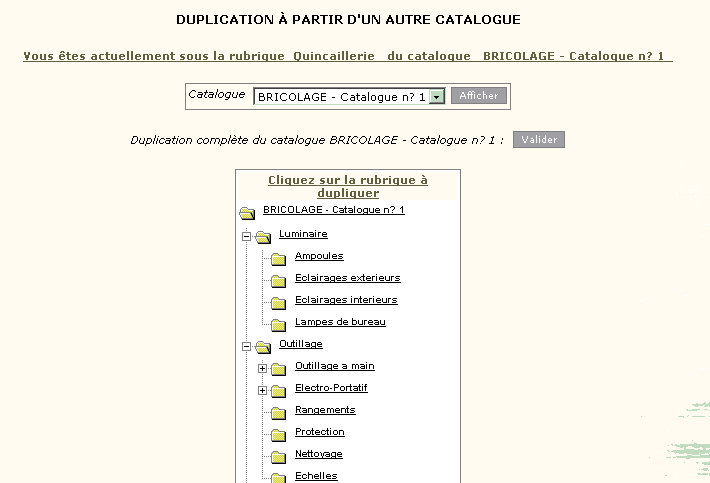
Task: Click the Electro-Portatif rubrique link
Action: tap(331, 388)
